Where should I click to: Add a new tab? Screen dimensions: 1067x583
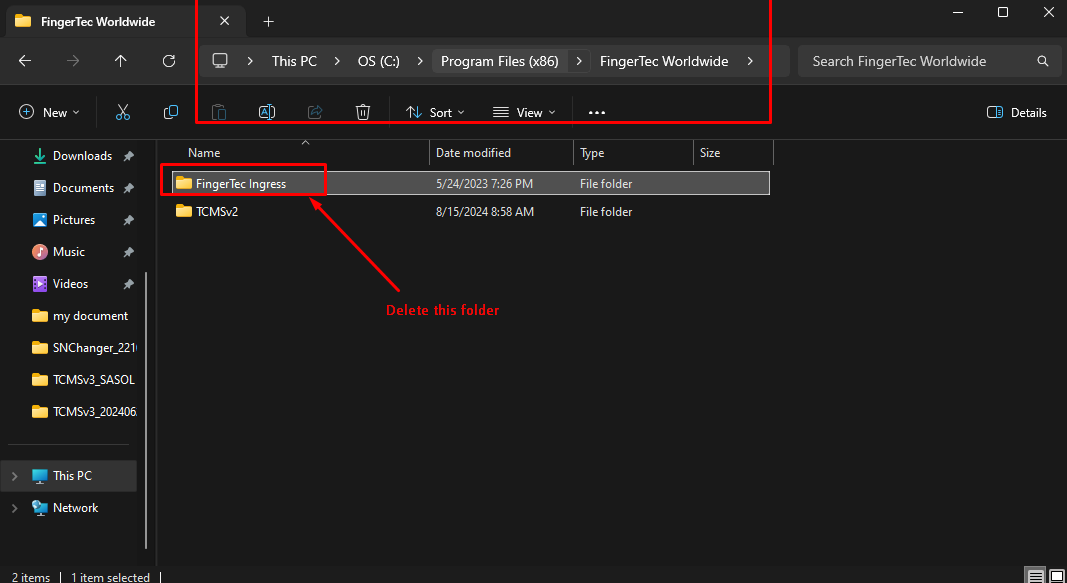point(268,22)
